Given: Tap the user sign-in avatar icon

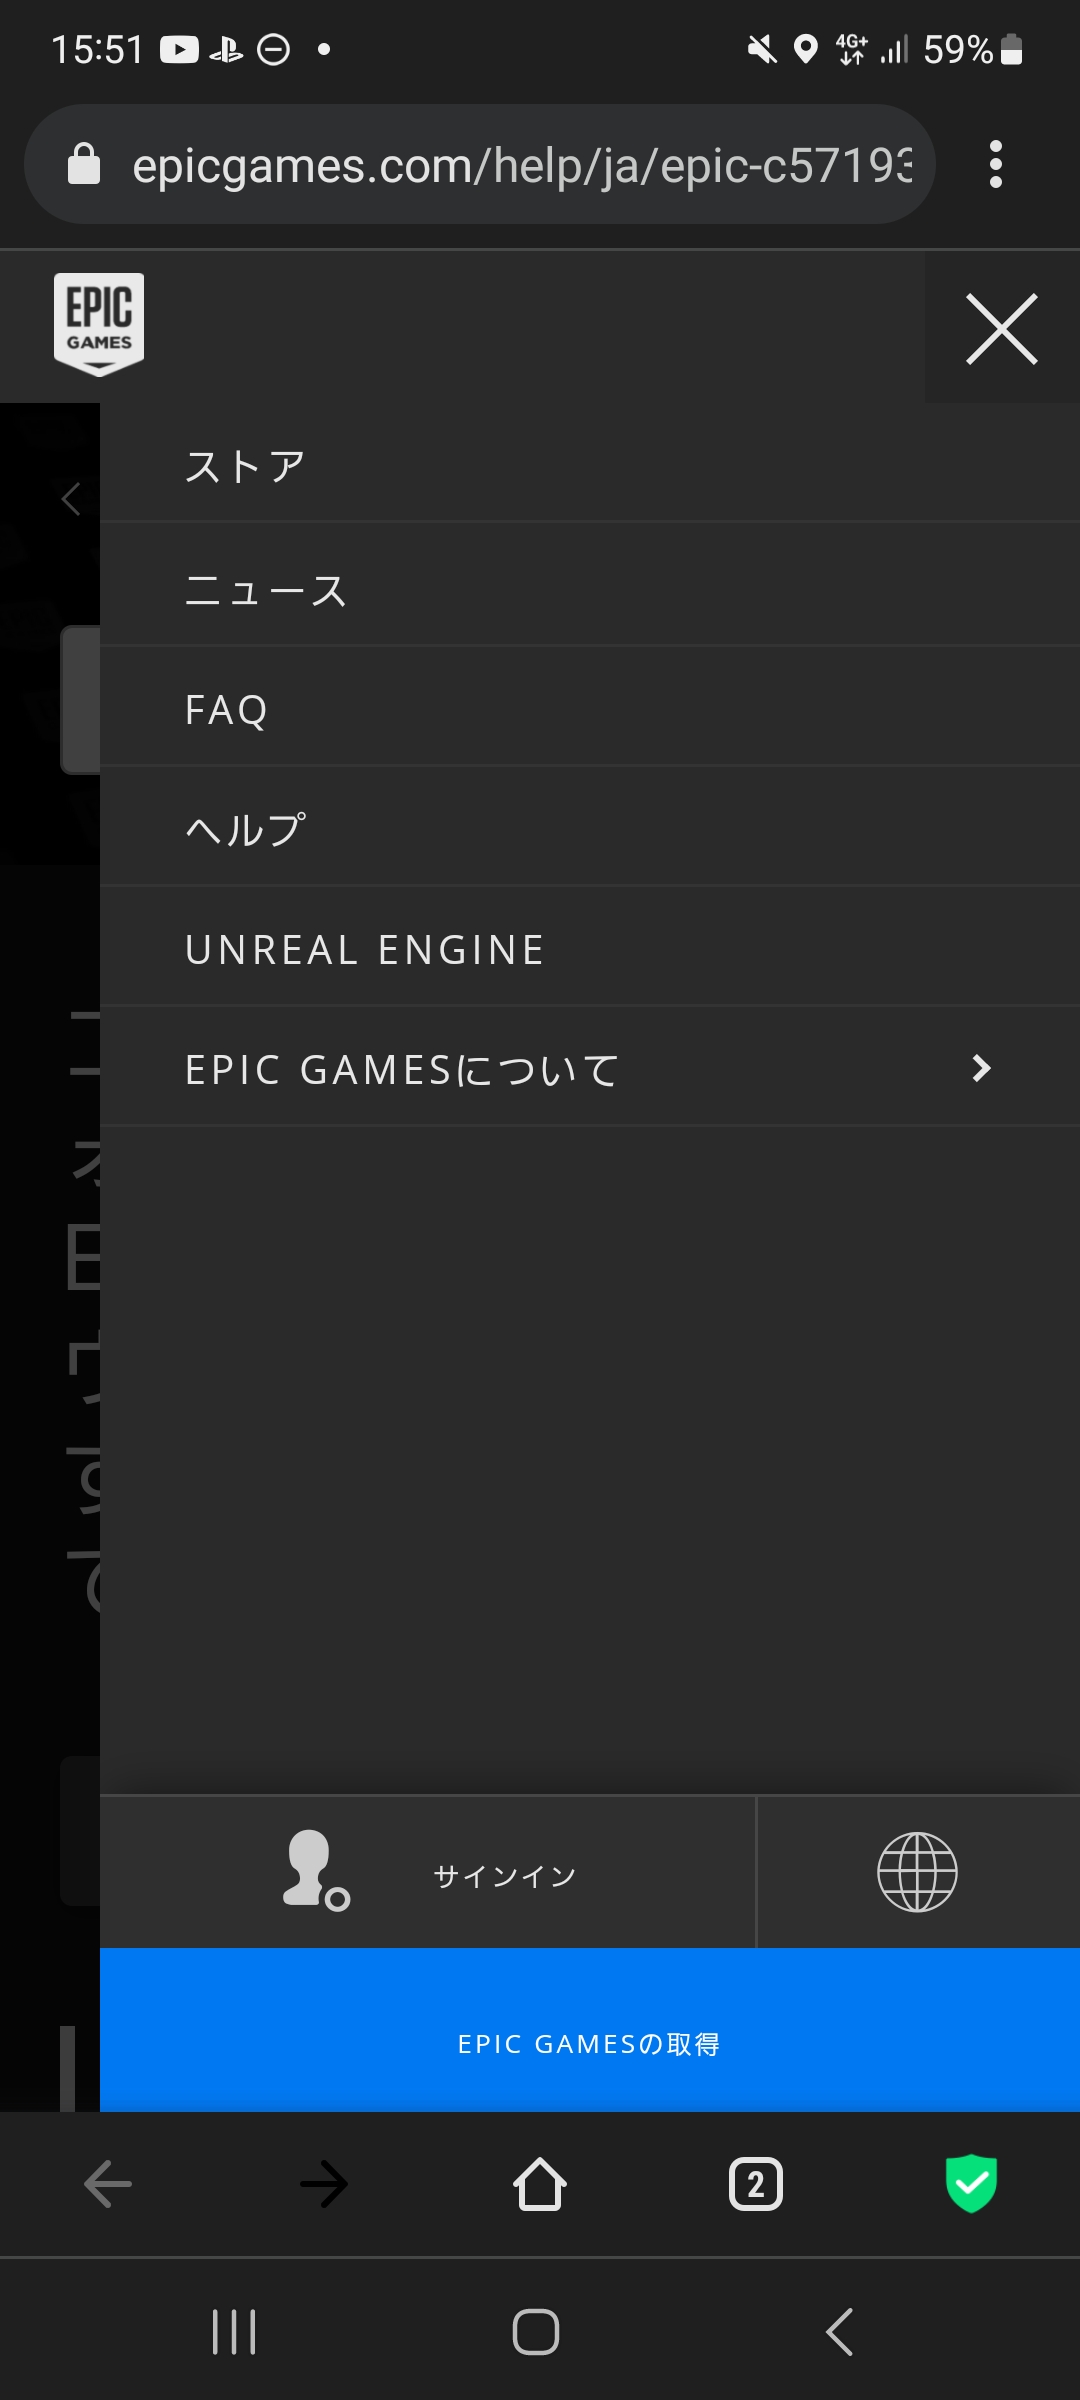Looking at the screenshot, I should pyautogui.click(x=315, y=1870).
